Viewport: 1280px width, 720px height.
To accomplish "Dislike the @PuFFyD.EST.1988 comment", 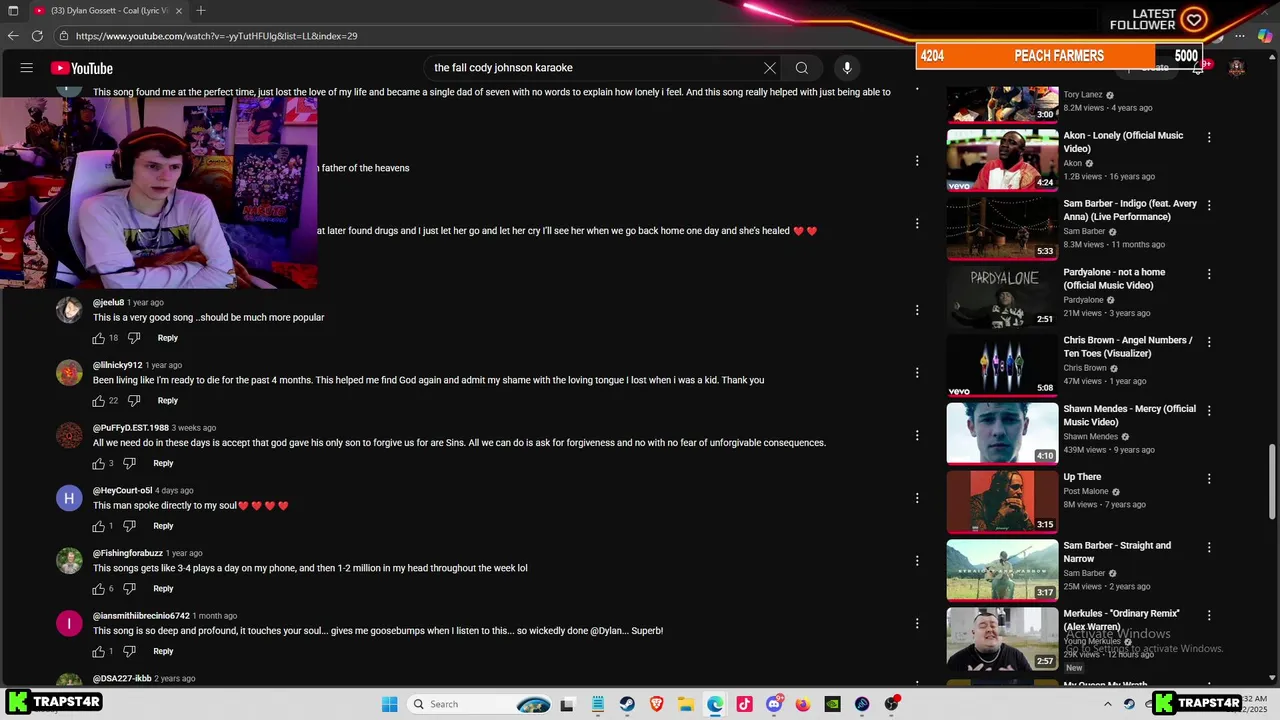I will [x=129, y=464].
